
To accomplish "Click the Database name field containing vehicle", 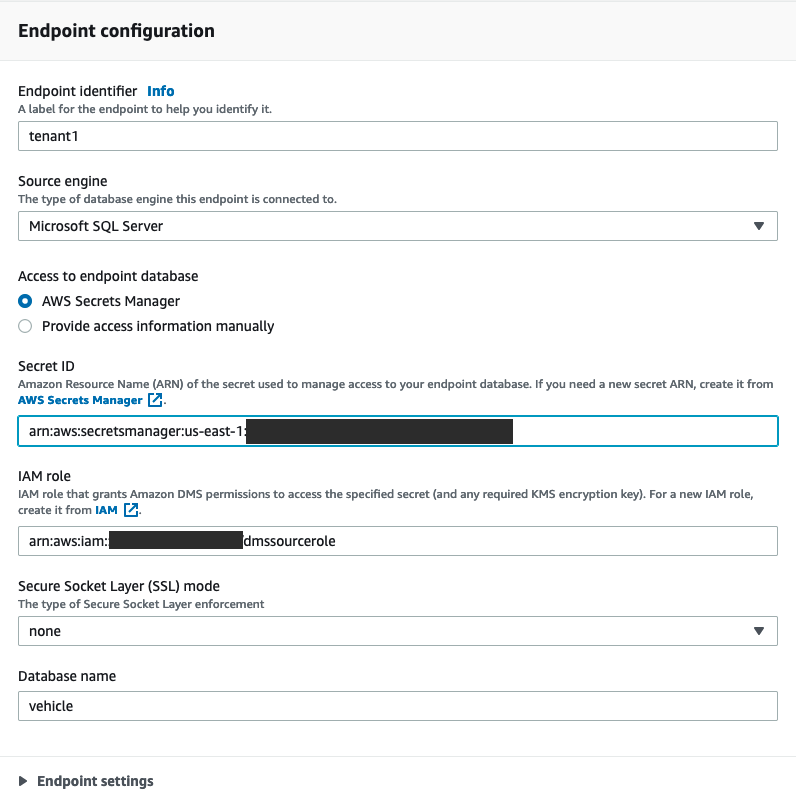I will click(397, 706).
